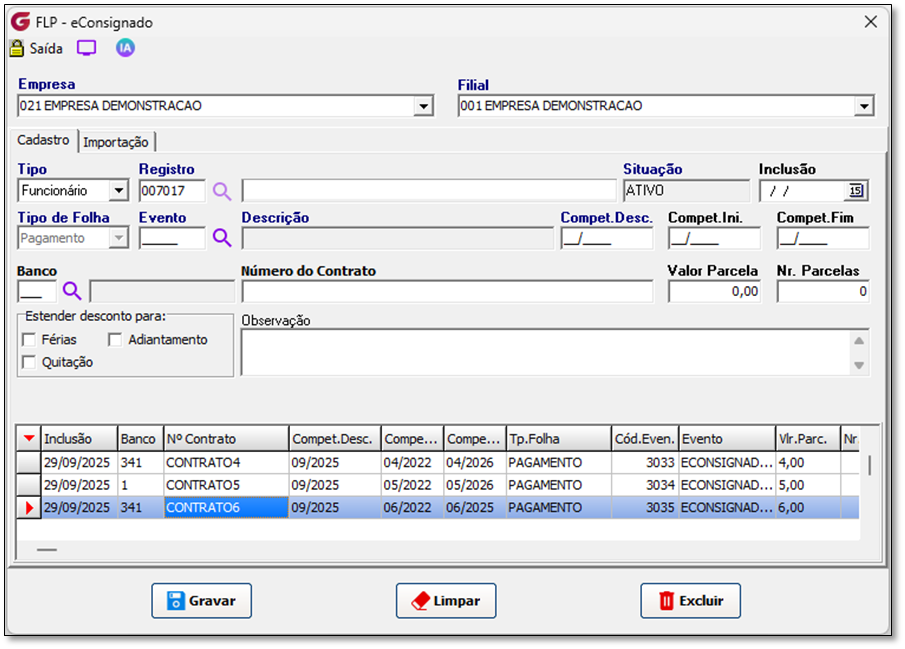Image resolution: width=905 pixels, height=649 pixels.
Task: Open the Tipo Funcionário dropdown
Action: (119, 191)
